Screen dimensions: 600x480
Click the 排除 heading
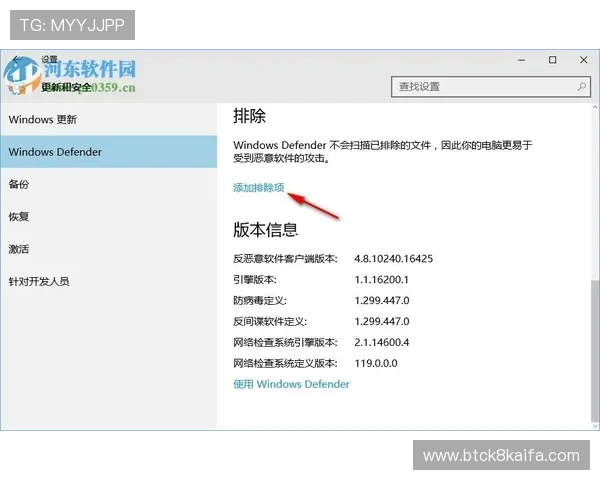[249, 116]
